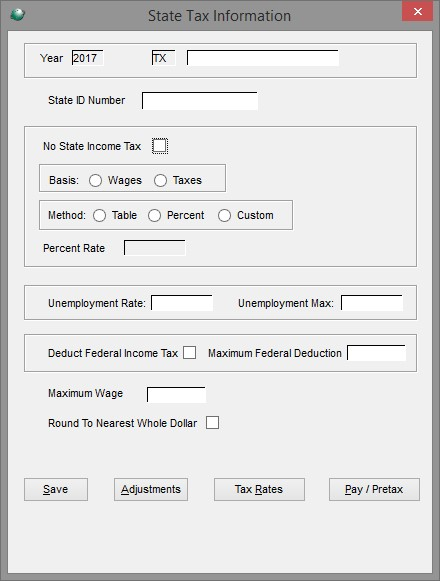The height and width of the screenshot is (581, 440).
Task: Click the Unemployment Max field
Action: click(x=372, y=303)
